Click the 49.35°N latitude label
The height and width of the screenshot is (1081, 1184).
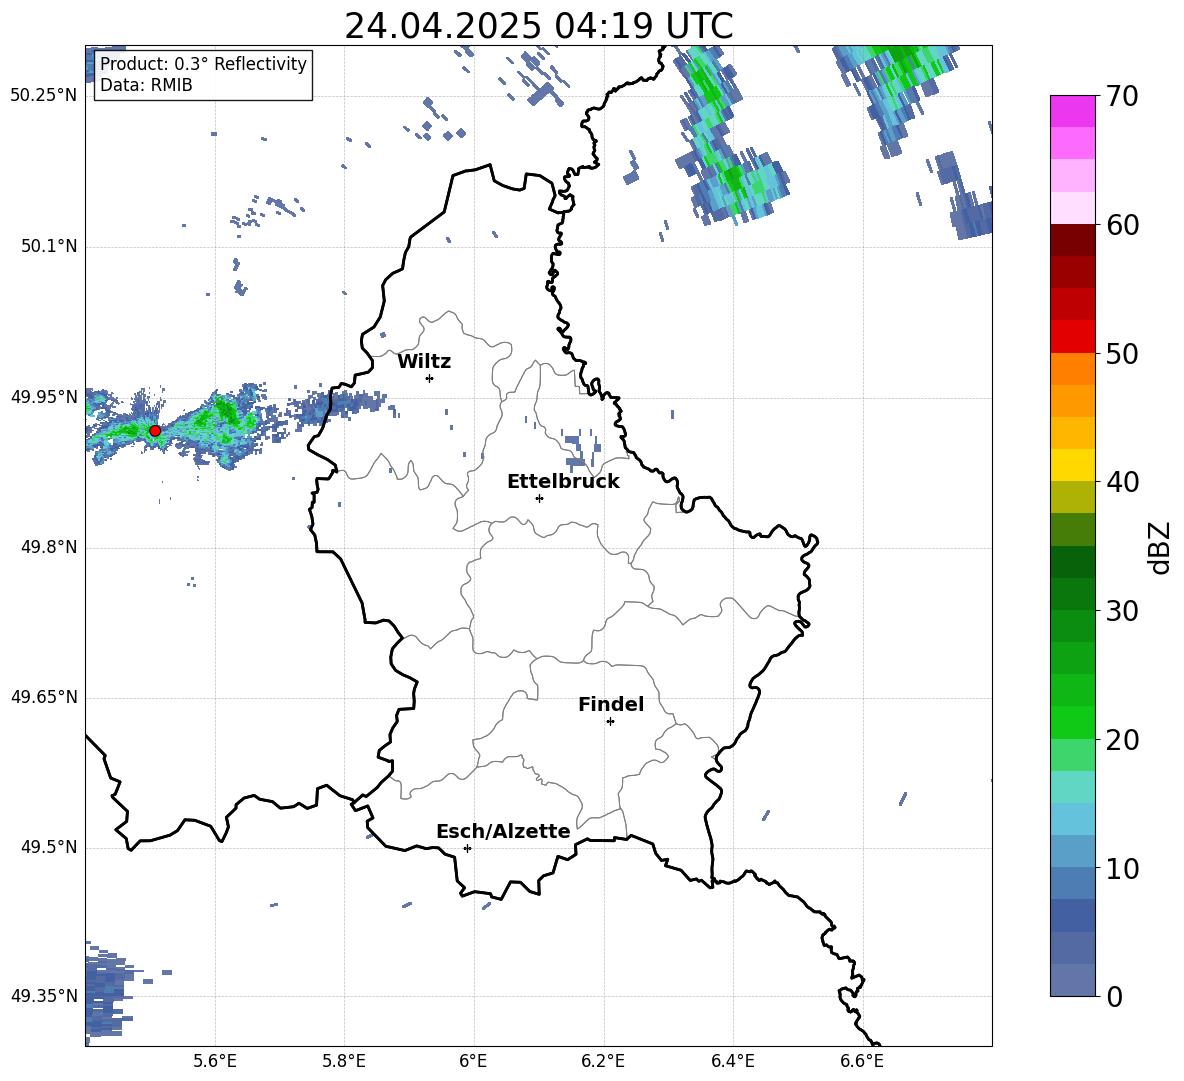click(44, 996)
